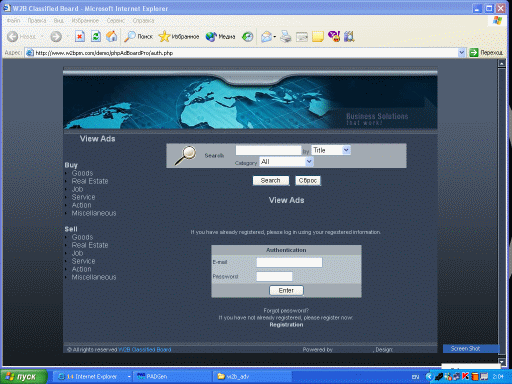Click the tray expand arrow icon
The width and height of the screenshot is (512, 384).
(x=429, y=377)
